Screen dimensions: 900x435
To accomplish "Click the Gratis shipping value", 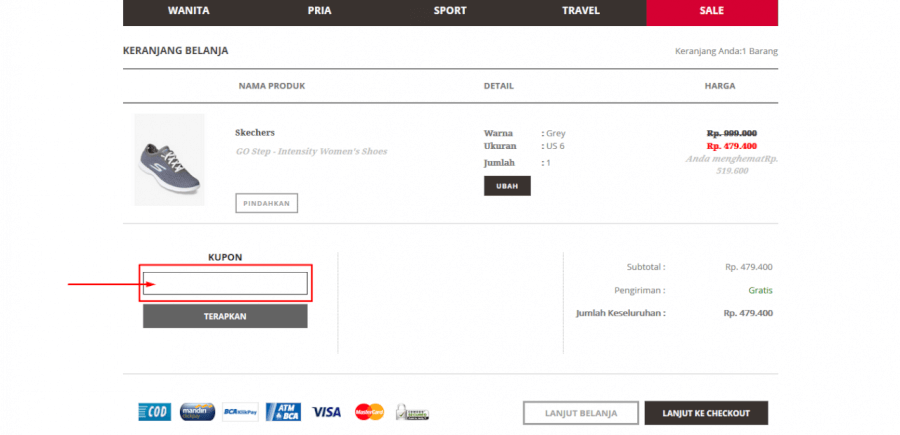I will 761,290.
